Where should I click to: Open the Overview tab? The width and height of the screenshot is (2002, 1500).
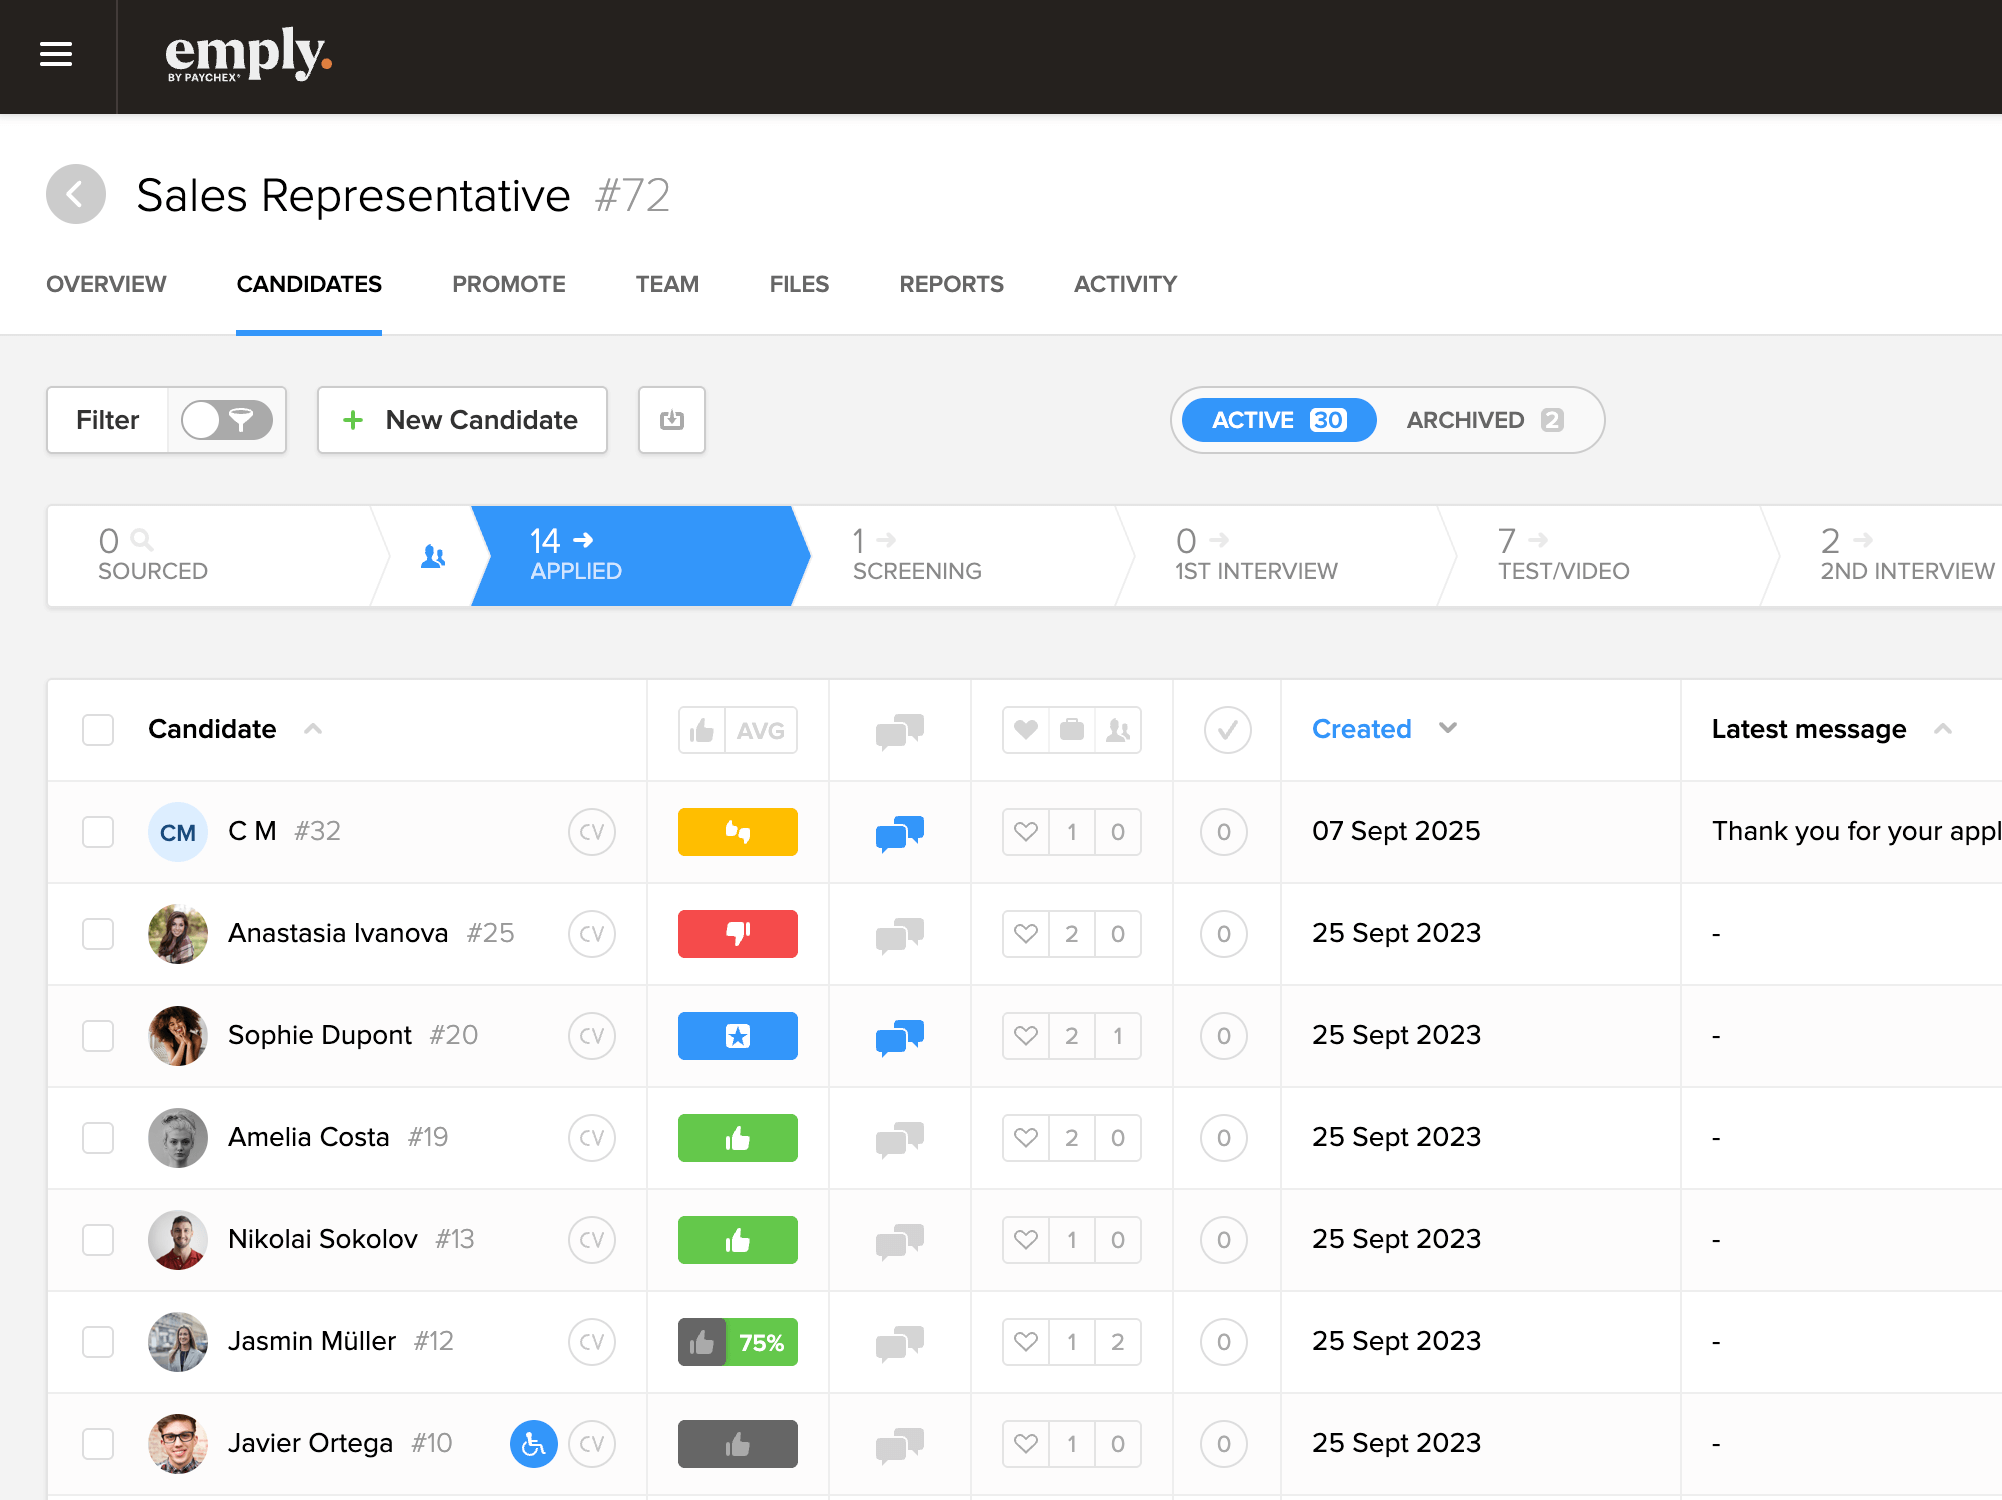[x=106, y=284]
